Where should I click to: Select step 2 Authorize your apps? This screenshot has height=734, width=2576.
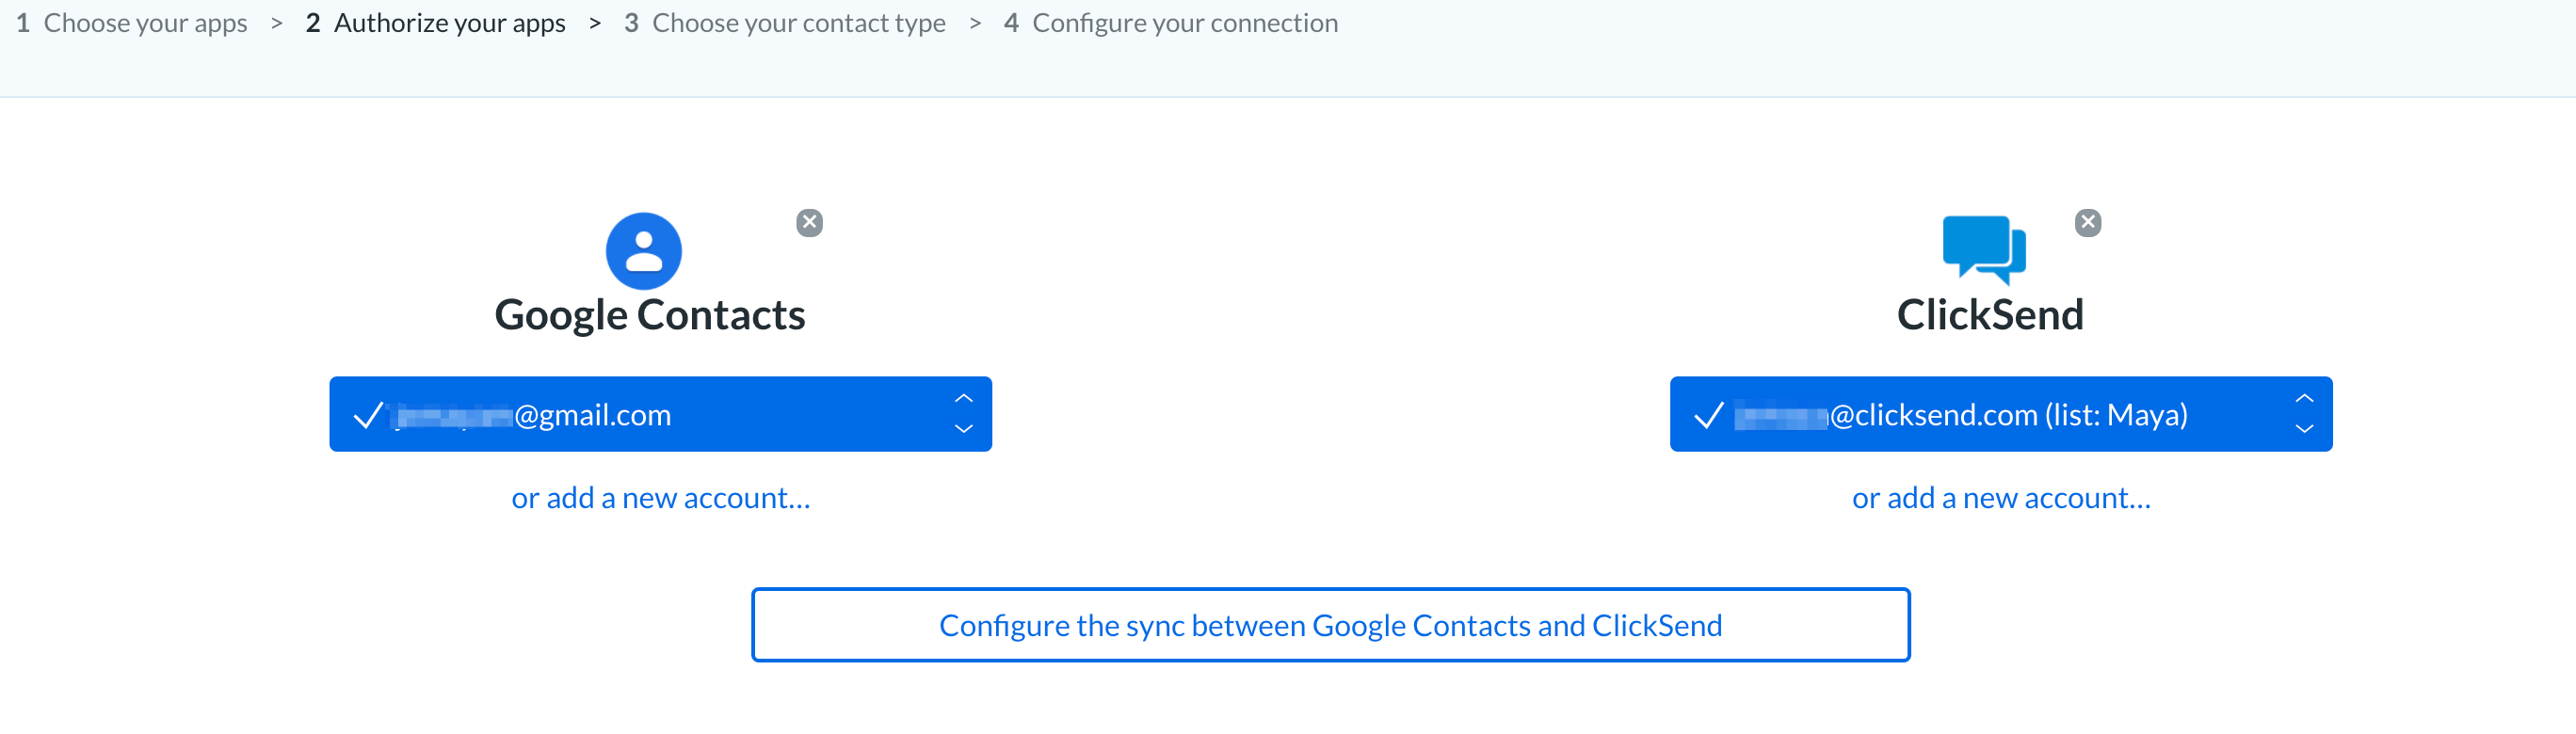[436, 23]
